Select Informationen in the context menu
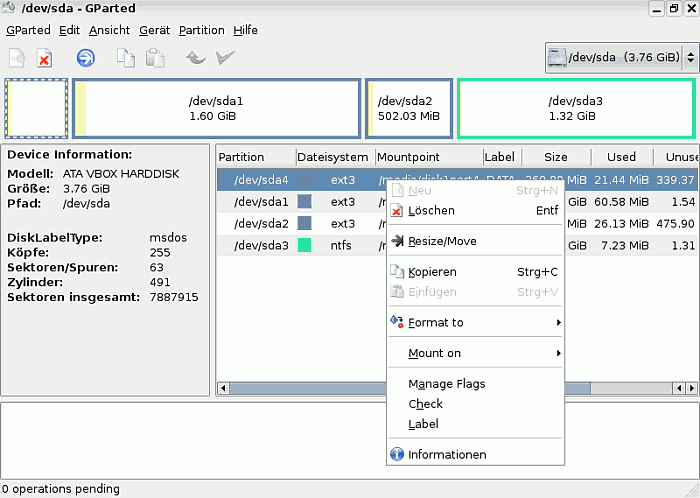The width and height of the screenshot is (700, 498). 447,455
